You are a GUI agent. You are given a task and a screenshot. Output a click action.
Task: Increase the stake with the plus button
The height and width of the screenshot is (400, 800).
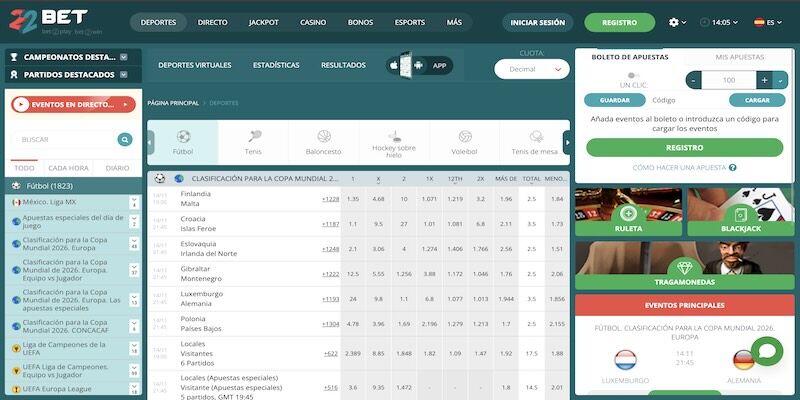pyautogui.click(x=764, y=80)
